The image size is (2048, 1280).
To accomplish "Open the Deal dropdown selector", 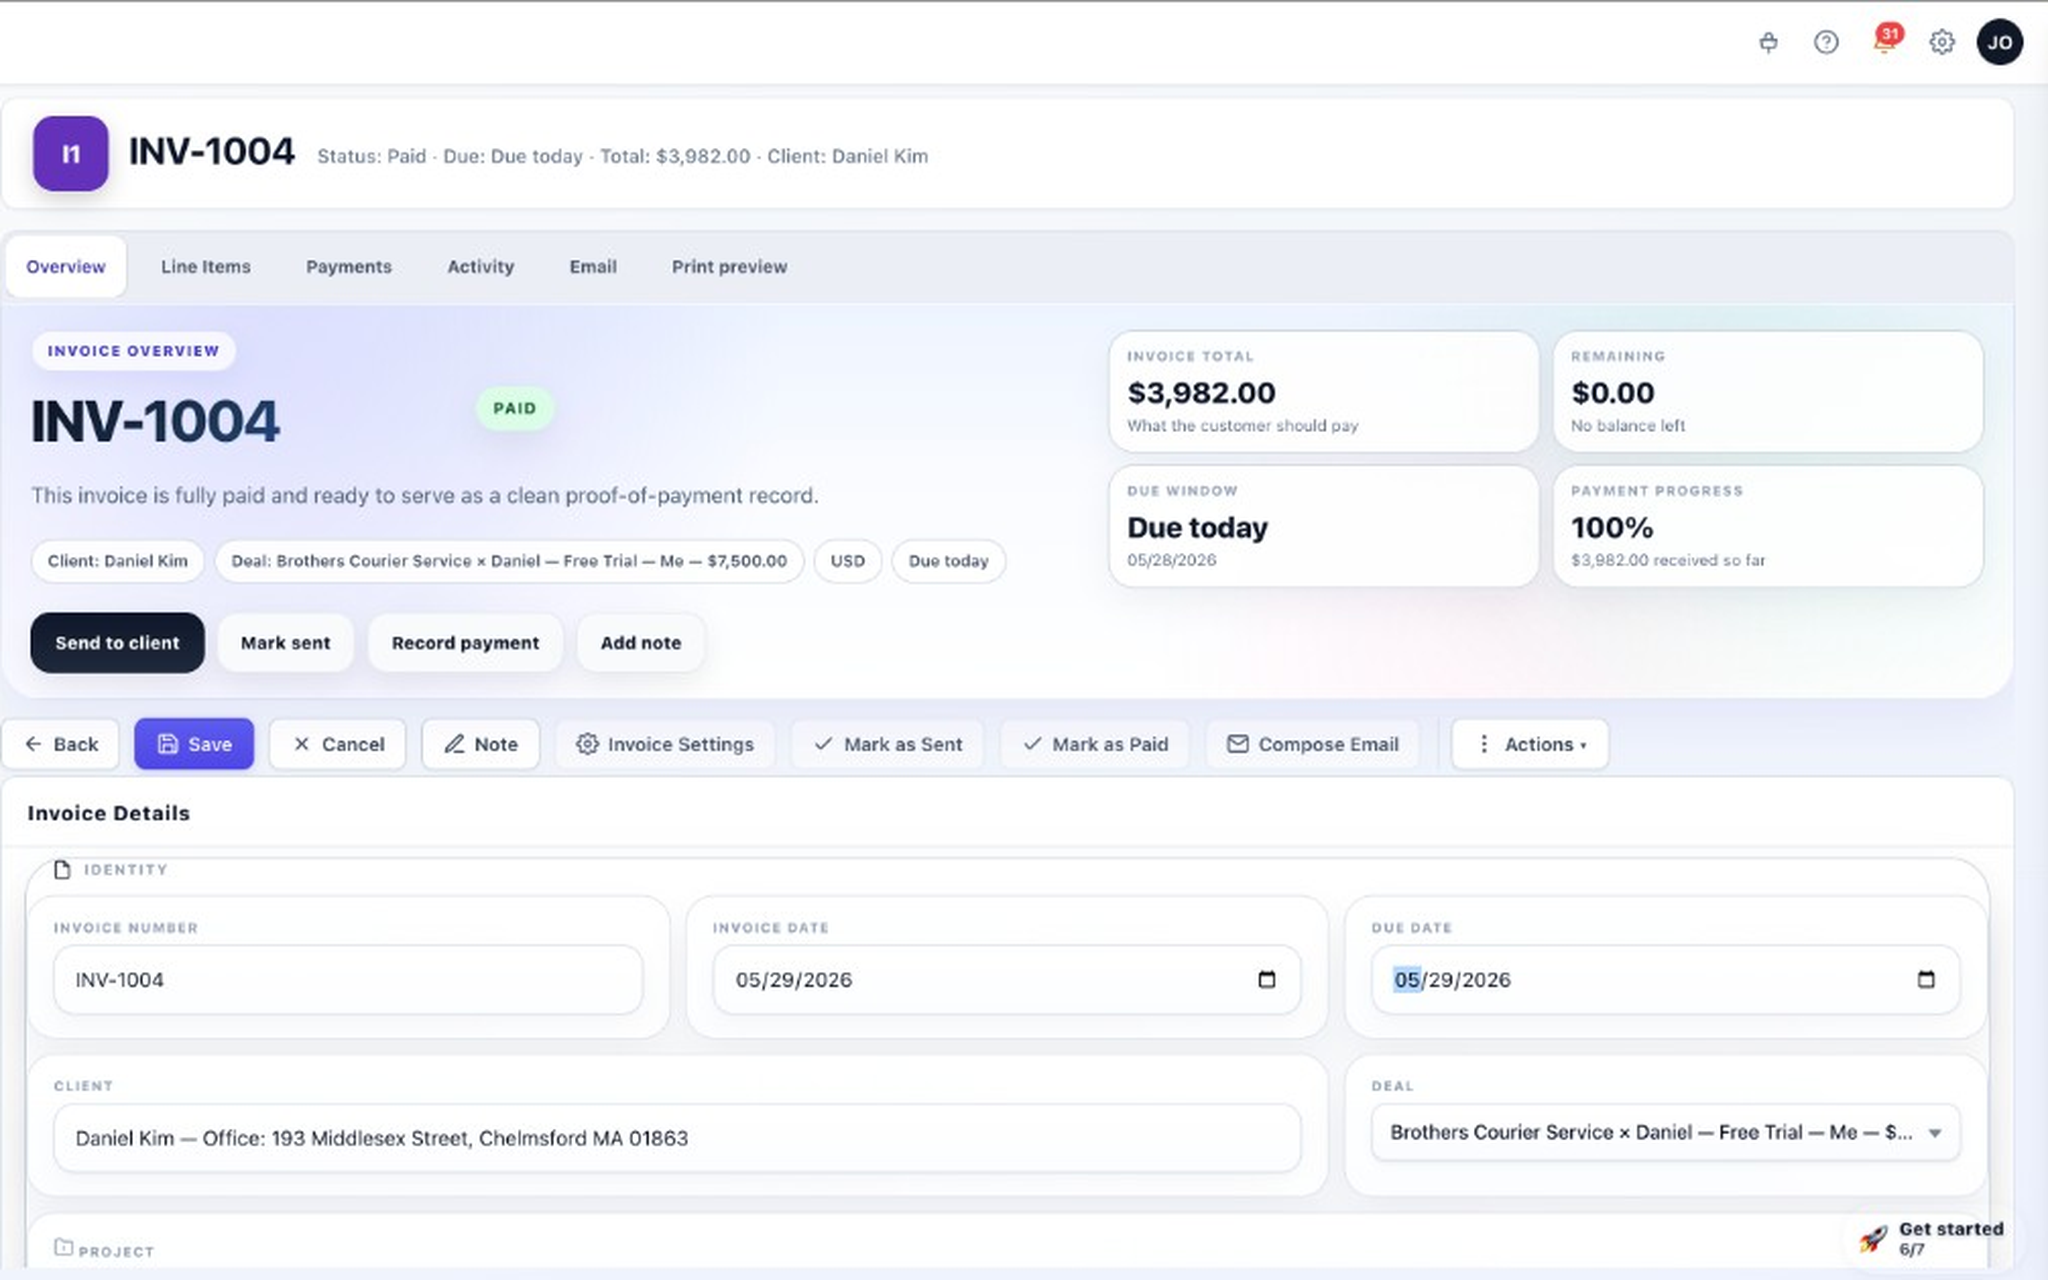I will tap(1665, 1132).
